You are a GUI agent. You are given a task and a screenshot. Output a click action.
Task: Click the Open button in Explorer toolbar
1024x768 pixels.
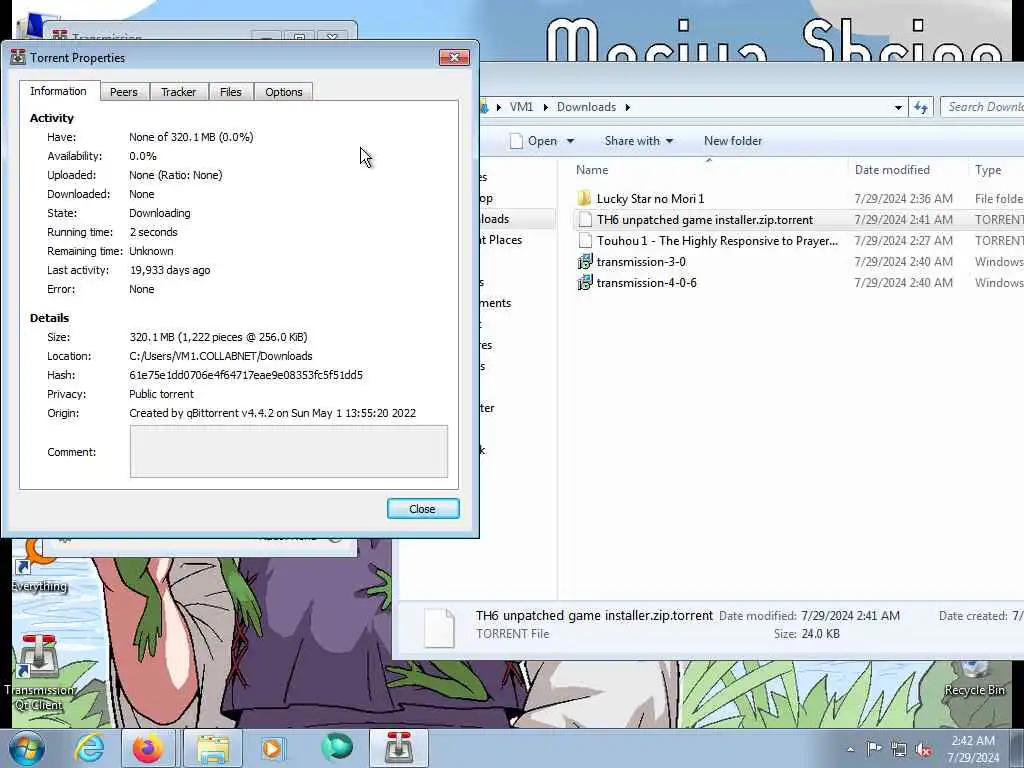click(534, 141)
